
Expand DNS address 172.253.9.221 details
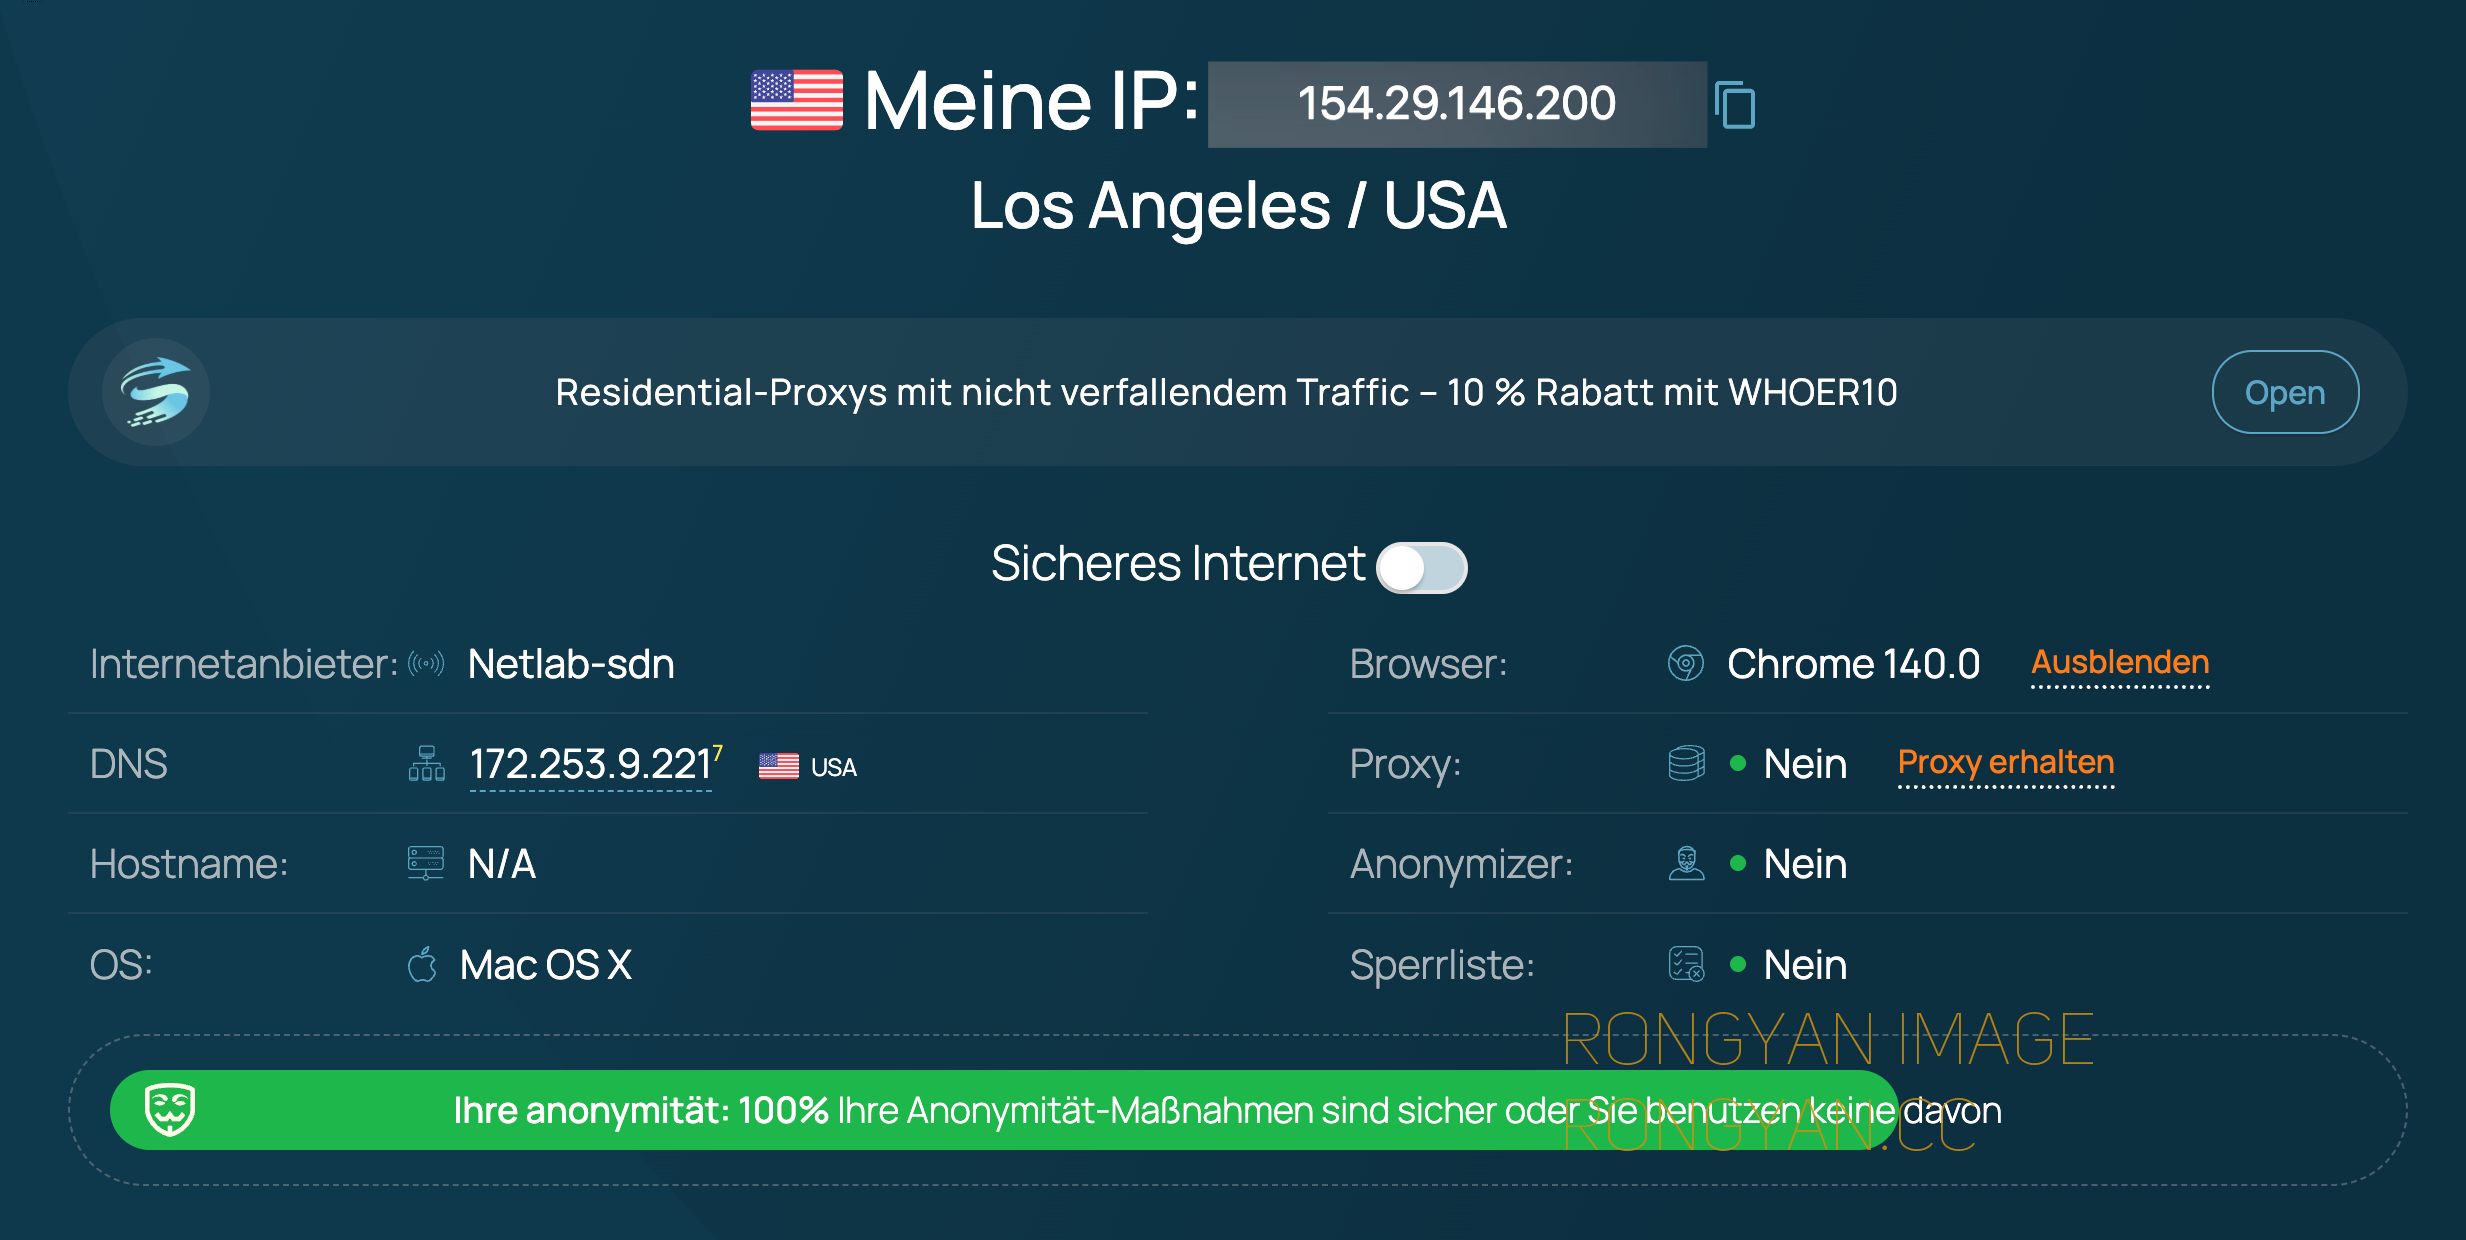click(x=591, y=765)
